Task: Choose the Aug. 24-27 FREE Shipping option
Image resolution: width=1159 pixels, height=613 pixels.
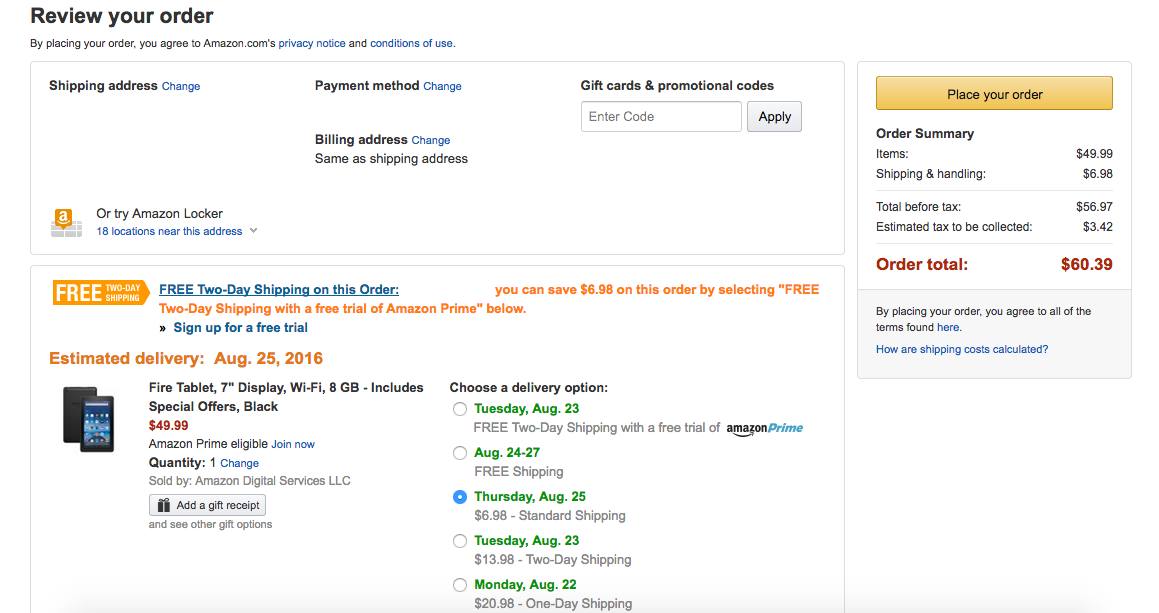Action: pos(460,452)
